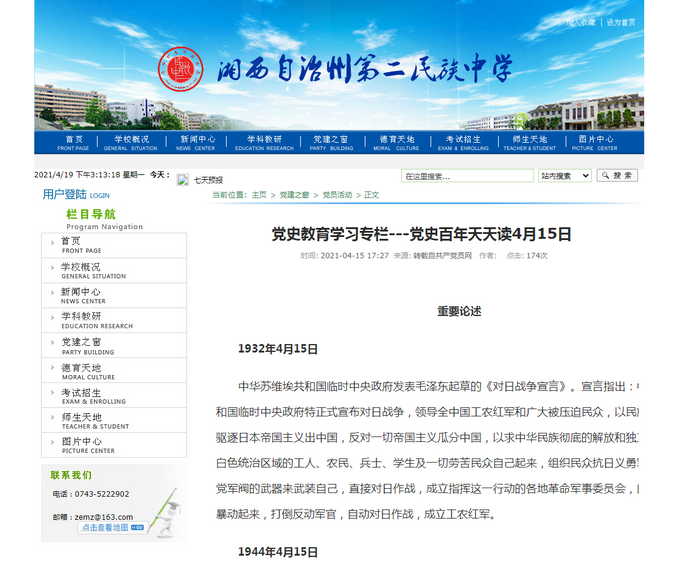The image size is (700, 565).
Task: Focus the 在这里搜索 search input field
Action: (x=467, y=176)
